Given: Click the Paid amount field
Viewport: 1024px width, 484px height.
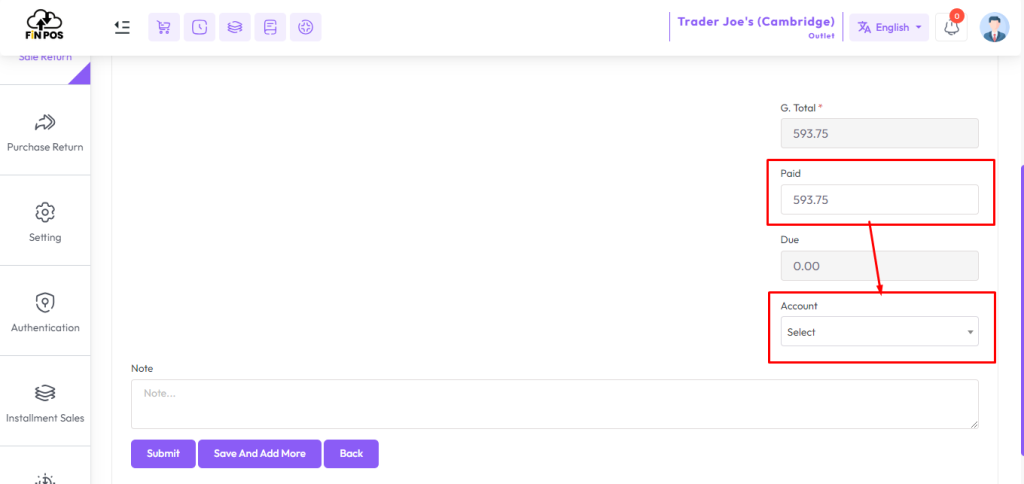Looking at the screenshot, I should 879,199.
